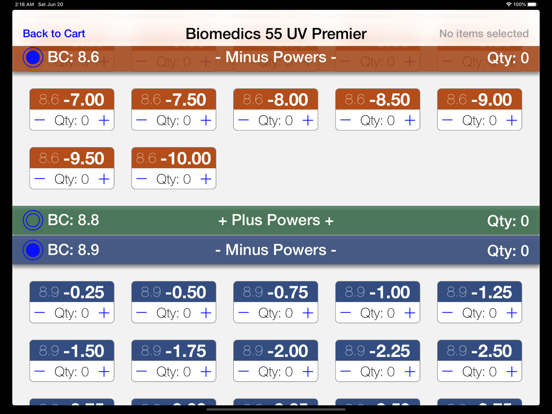
Task: Increase quantity for 8.6 -7.00
Action: tap(104, 120)
